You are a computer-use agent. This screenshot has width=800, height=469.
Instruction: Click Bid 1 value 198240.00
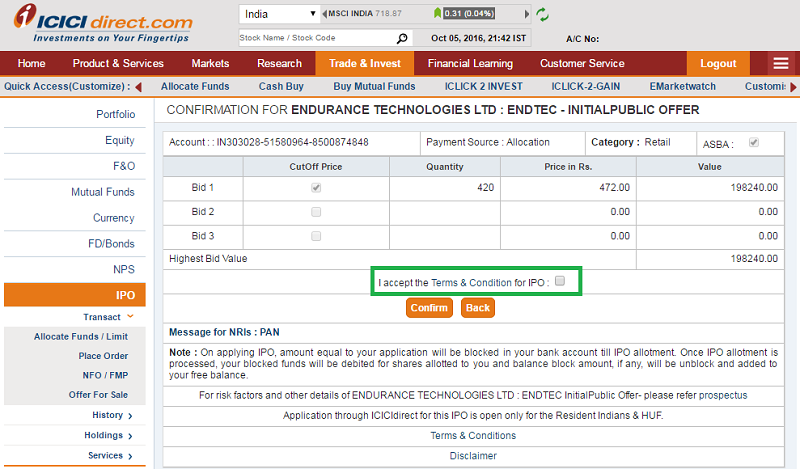click(754, 188)
